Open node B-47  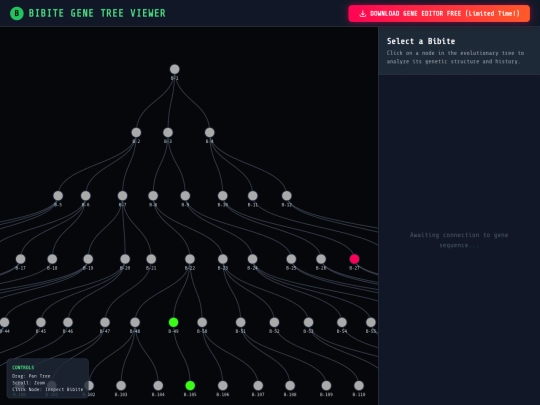tap(105, 322)
